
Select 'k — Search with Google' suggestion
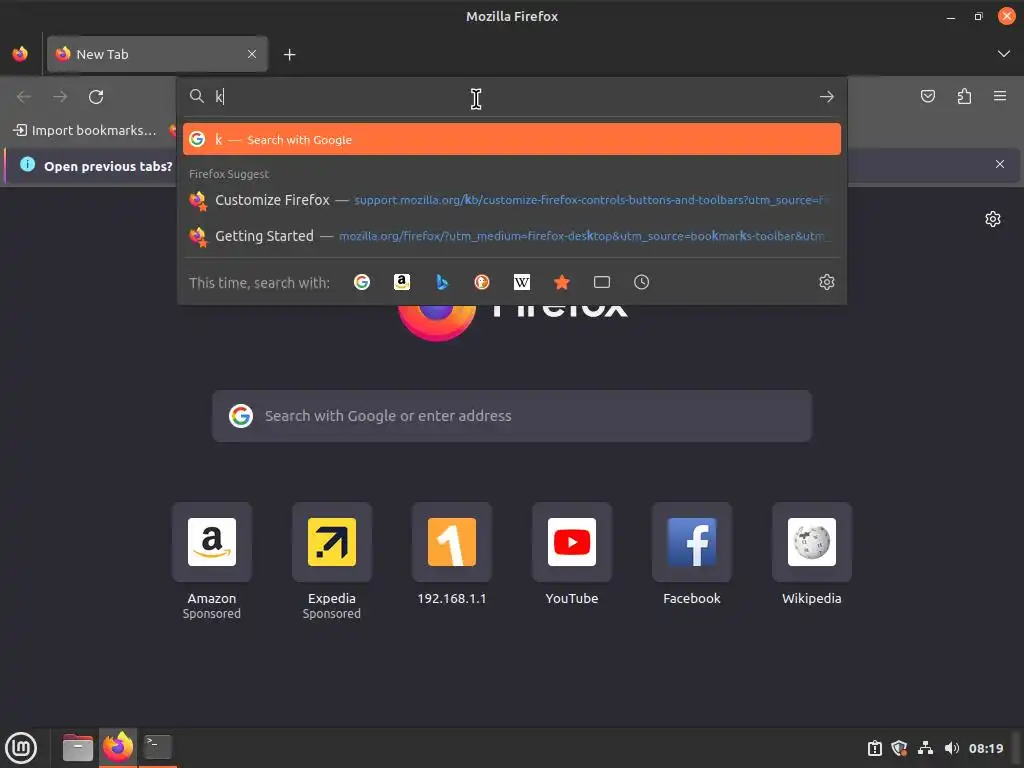click(x=512, y=139)
